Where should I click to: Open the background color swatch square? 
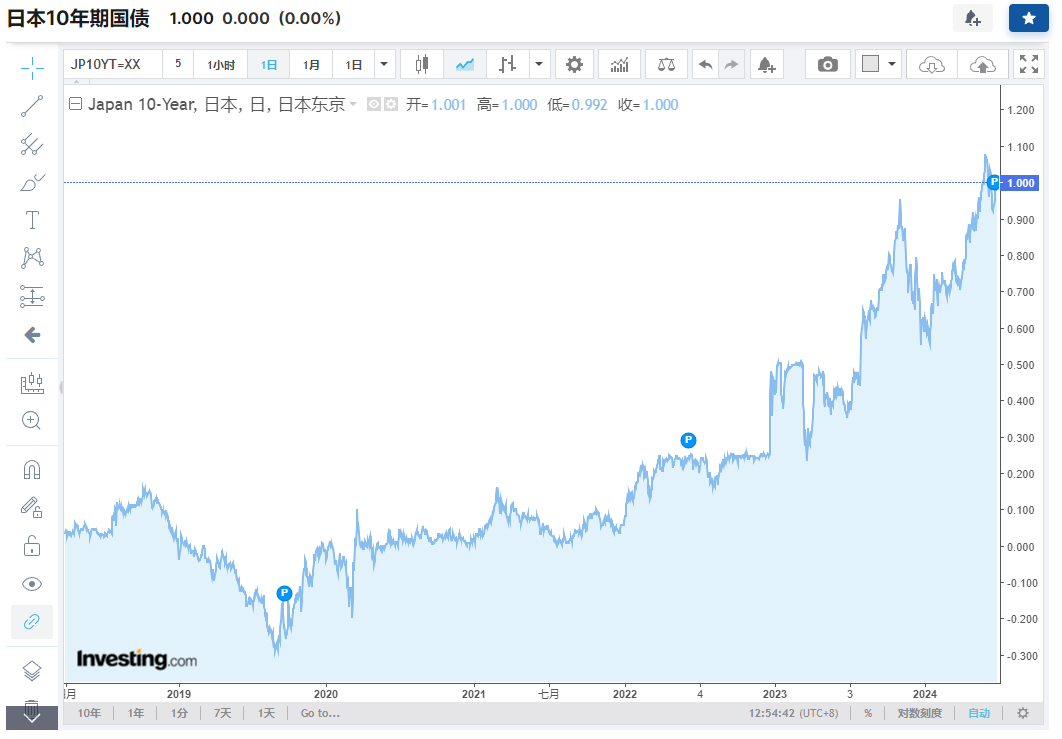point(870,64)
